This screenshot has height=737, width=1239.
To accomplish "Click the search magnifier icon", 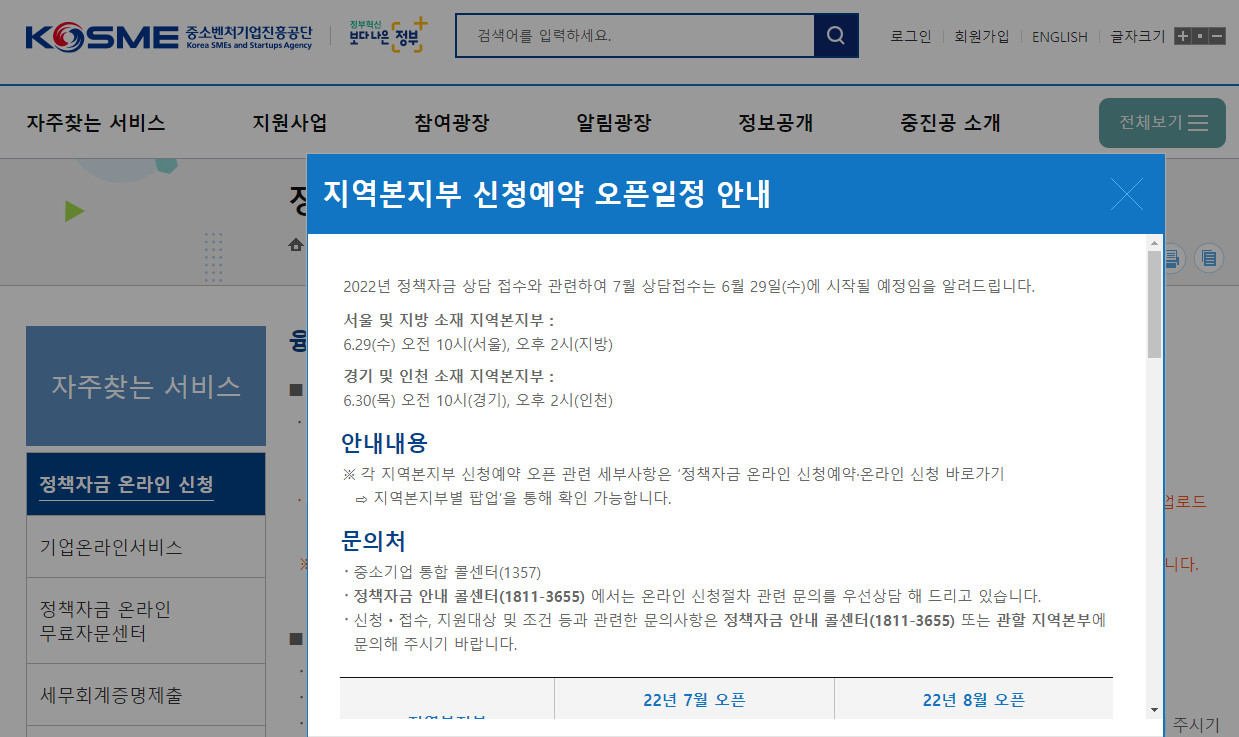I will coord(836,35).
